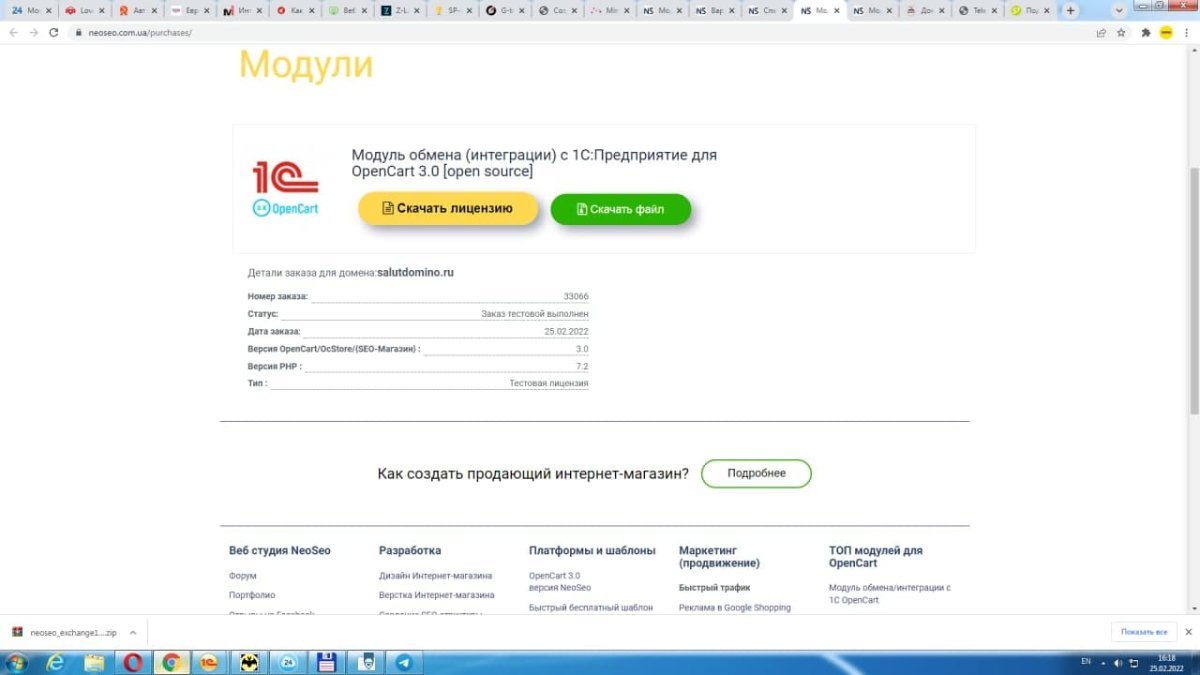This screenshot has height=675, width=1200.
Task: Launch Internet Explorer from the taskbar
Action: [56, 662]
